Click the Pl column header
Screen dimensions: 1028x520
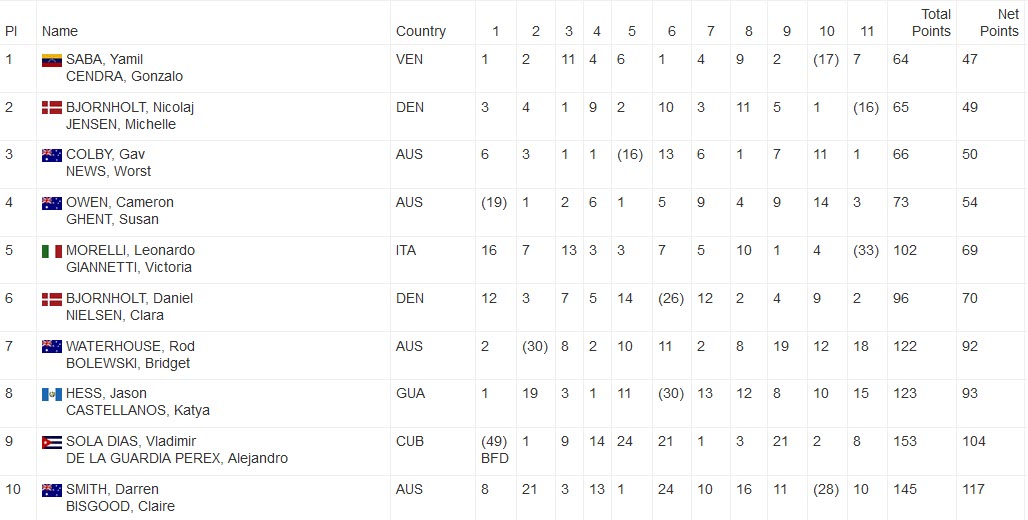tap(10, 31)
